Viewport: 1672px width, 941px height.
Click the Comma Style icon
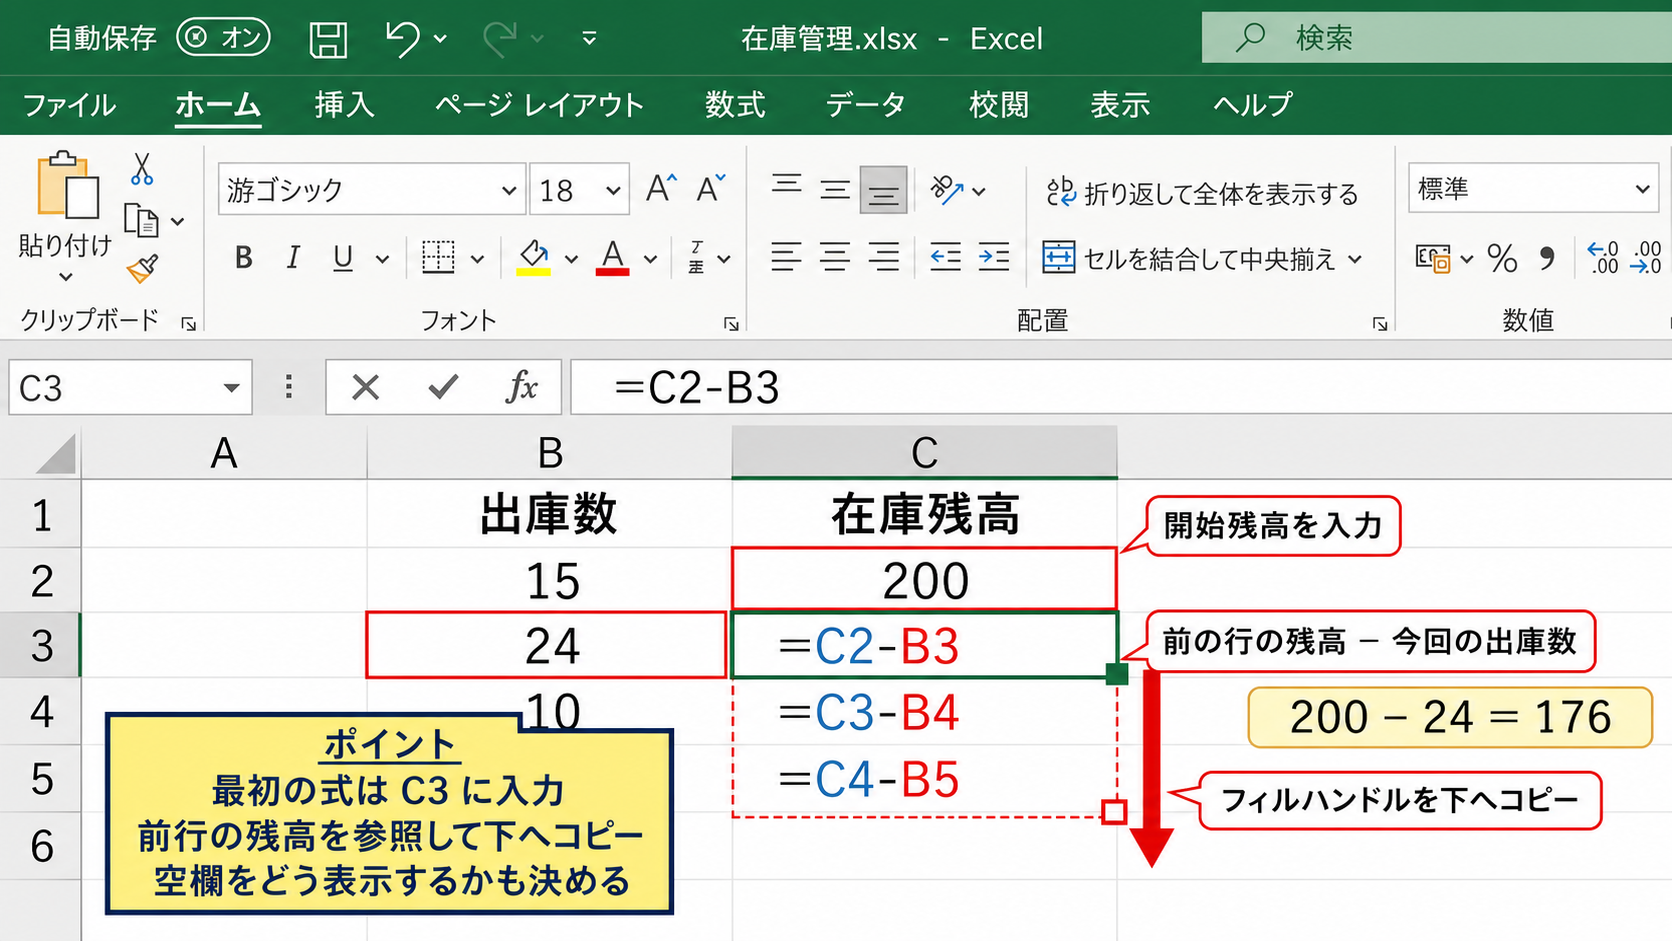pos(1547,258)
